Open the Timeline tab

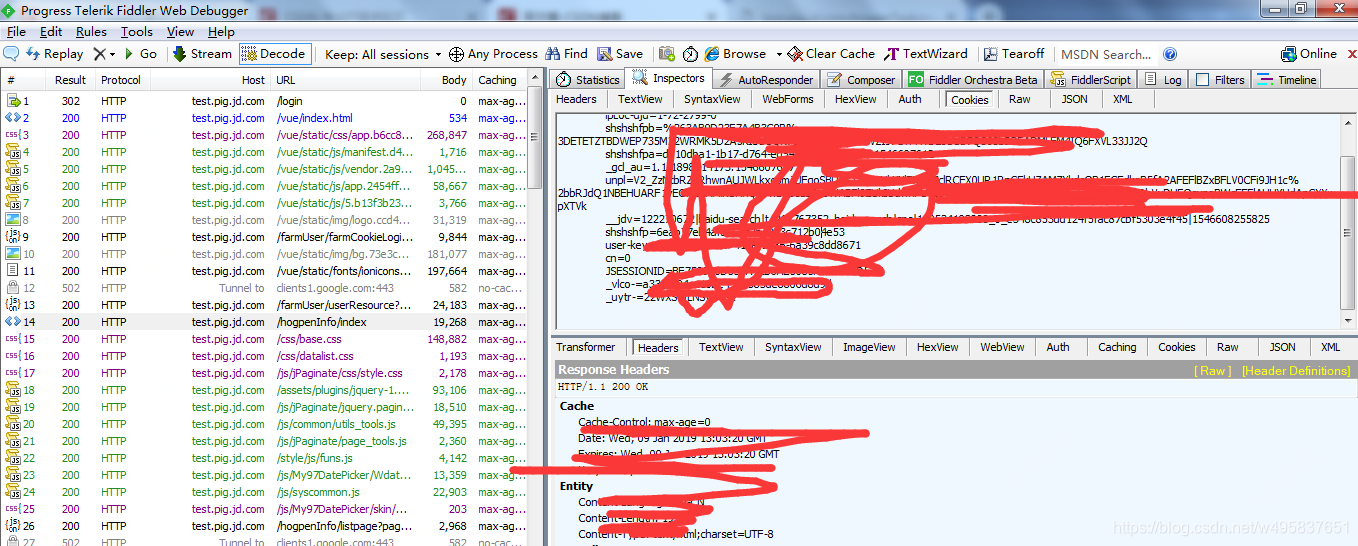pos(1287,80)
